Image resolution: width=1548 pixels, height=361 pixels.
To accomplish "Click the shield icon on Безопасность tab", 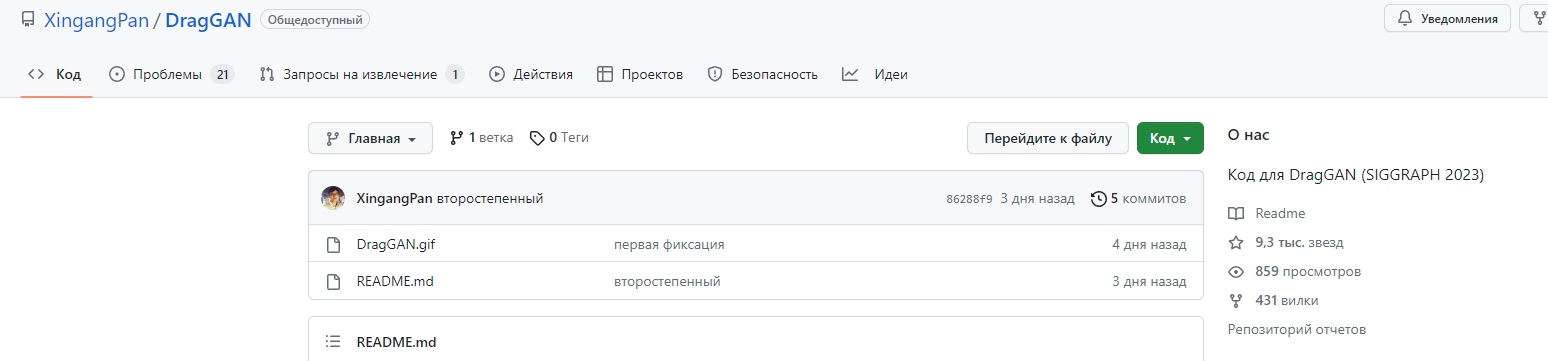I will (715, 74).
